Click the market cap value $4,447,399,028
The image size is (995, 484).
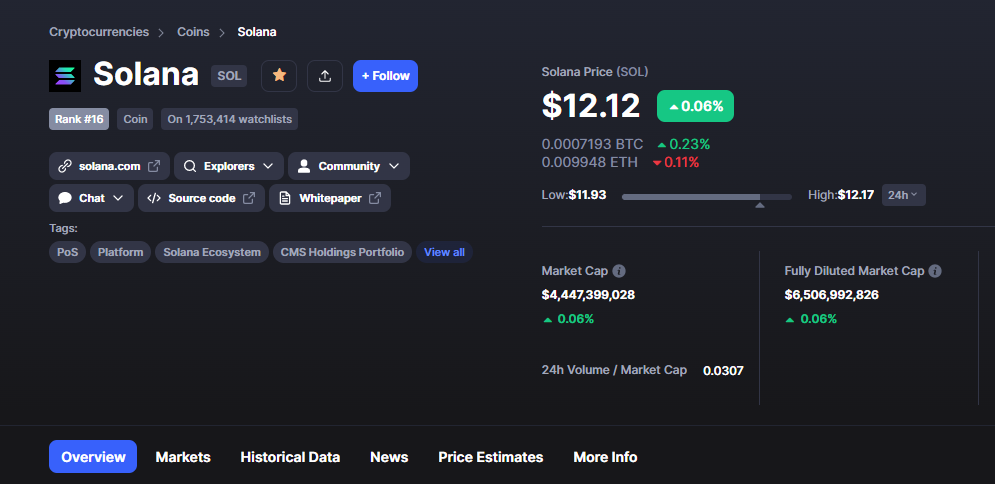click(x=588, y=295)
